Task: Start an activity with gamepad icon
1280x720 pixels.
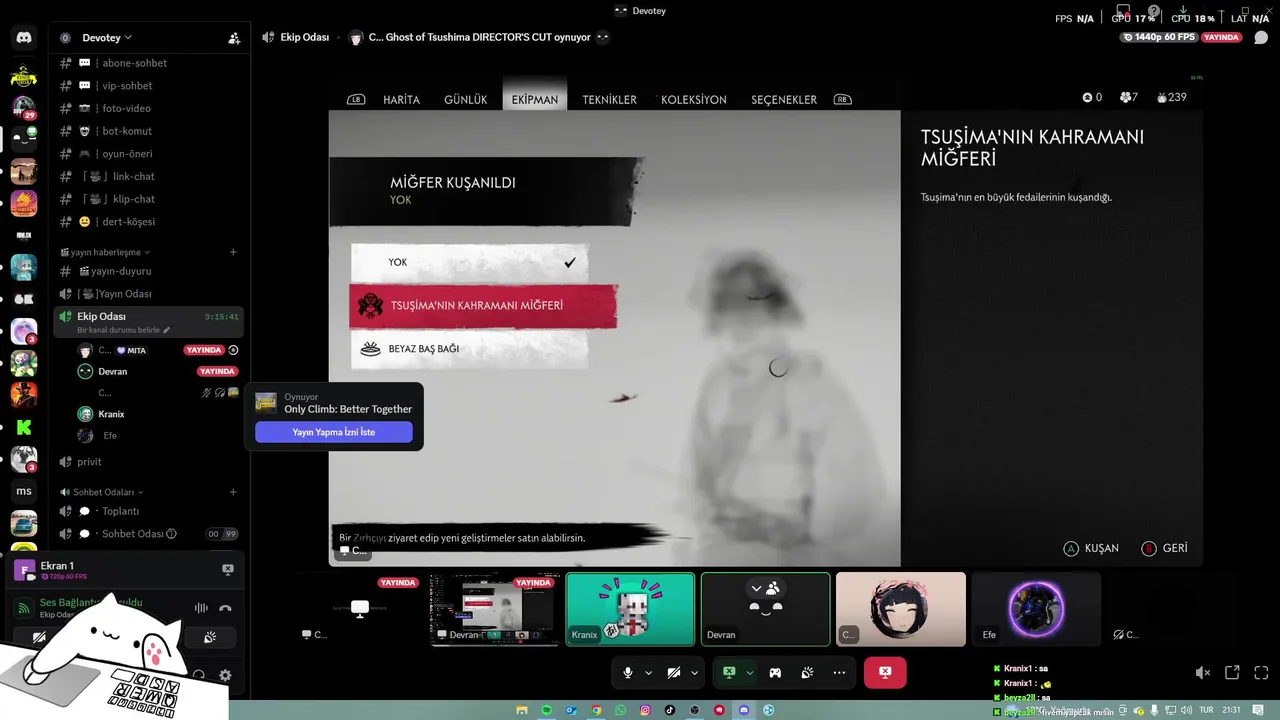Action: point(775,673)
